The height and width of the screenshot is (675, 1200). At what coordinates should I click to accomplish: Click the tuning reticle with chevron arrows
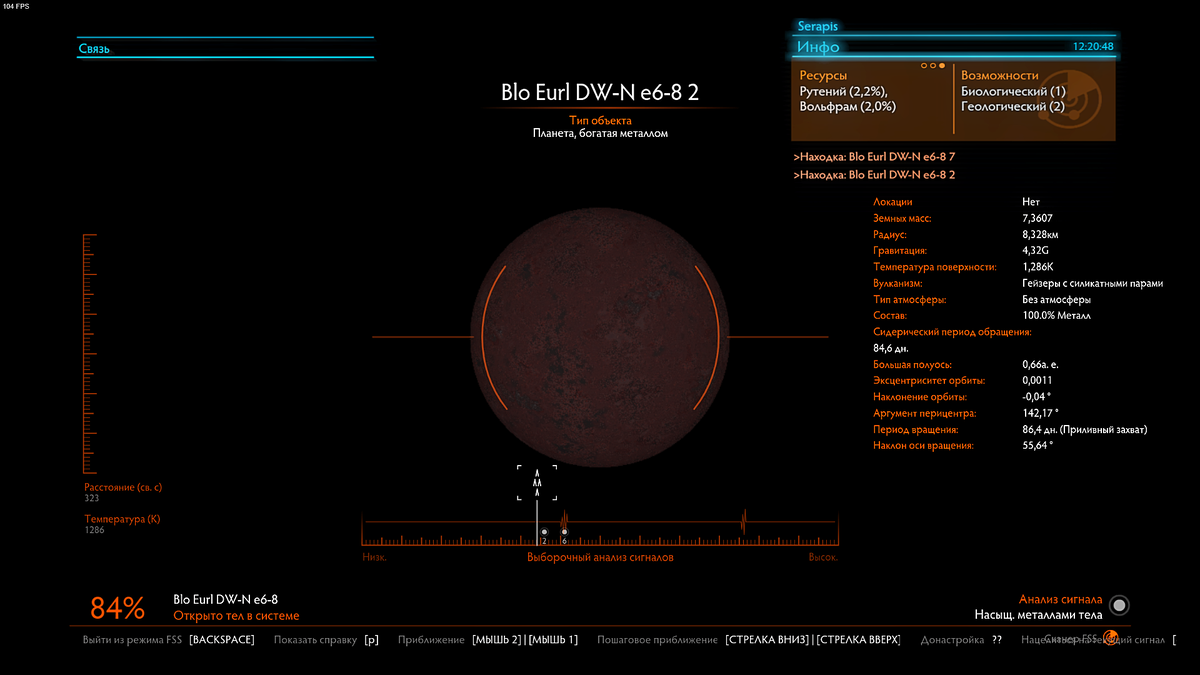tap(537, 482)
